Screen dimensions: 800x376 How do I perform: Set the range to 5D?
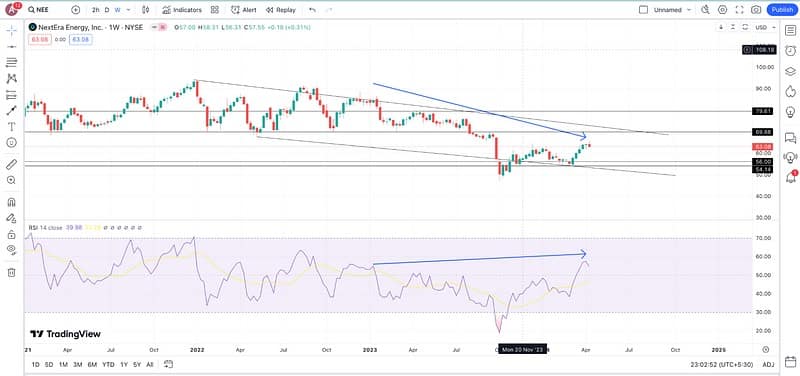click(x=49, y=364)
